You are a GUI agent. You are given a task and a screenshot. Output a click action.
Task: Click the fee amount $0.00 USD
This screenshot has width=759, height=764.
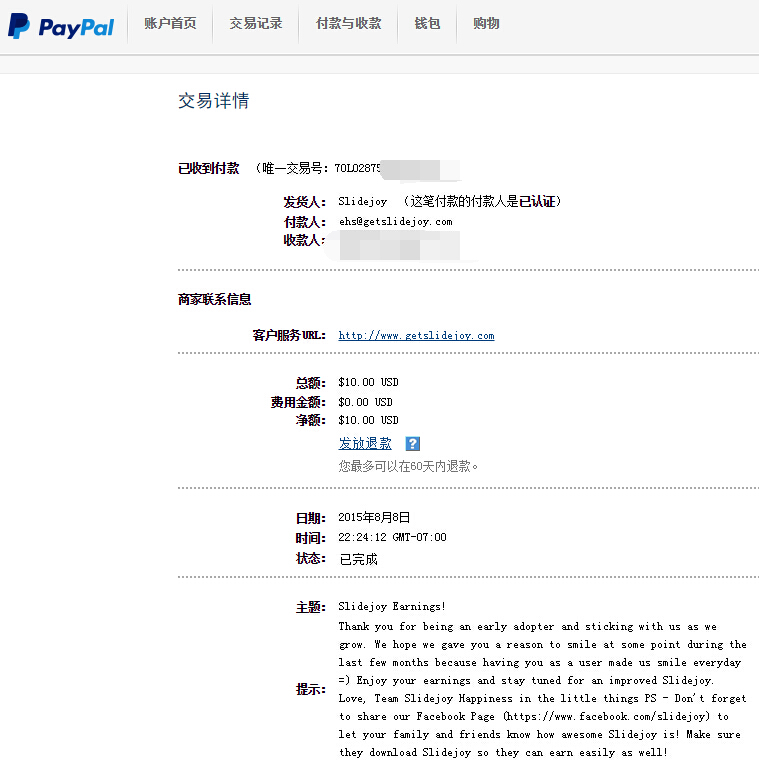tap(365, 402)
